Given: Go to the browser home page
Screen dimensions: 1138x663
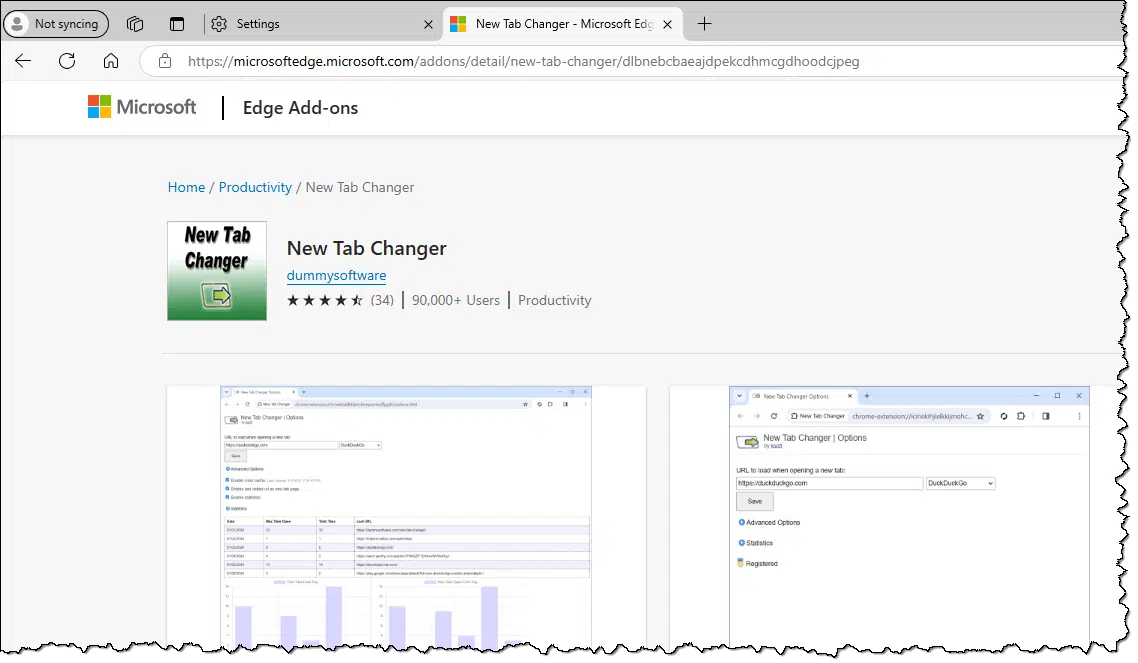Looking at the screenshot, I should click(110, 61).
